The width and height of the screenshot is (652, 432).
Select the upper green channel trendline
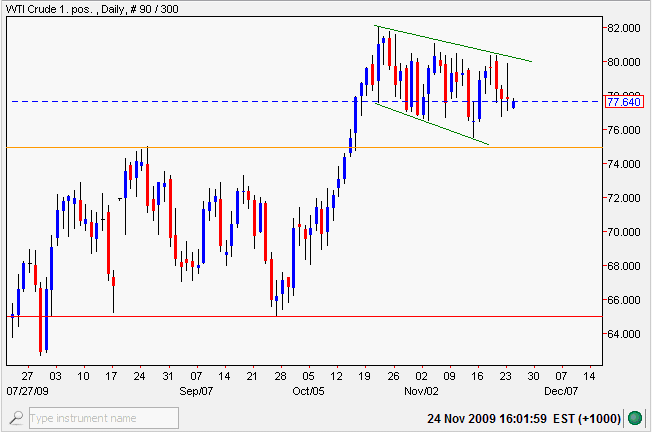453,44
